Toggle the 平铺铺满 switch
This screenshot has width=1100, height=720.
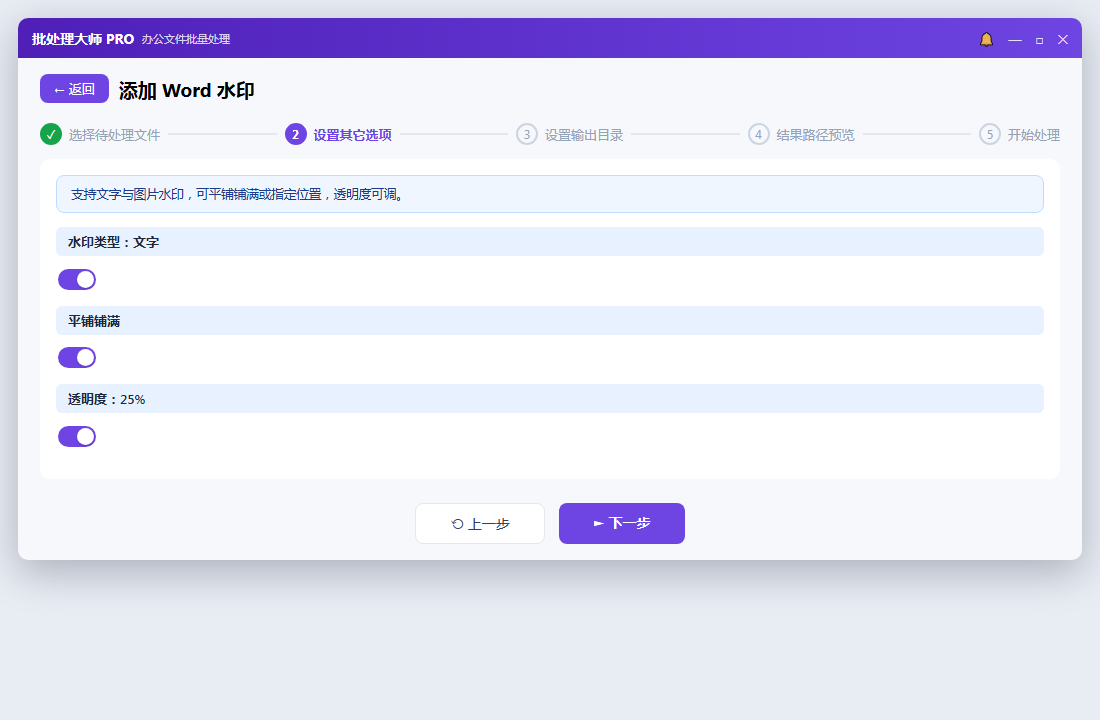[77, 358]
